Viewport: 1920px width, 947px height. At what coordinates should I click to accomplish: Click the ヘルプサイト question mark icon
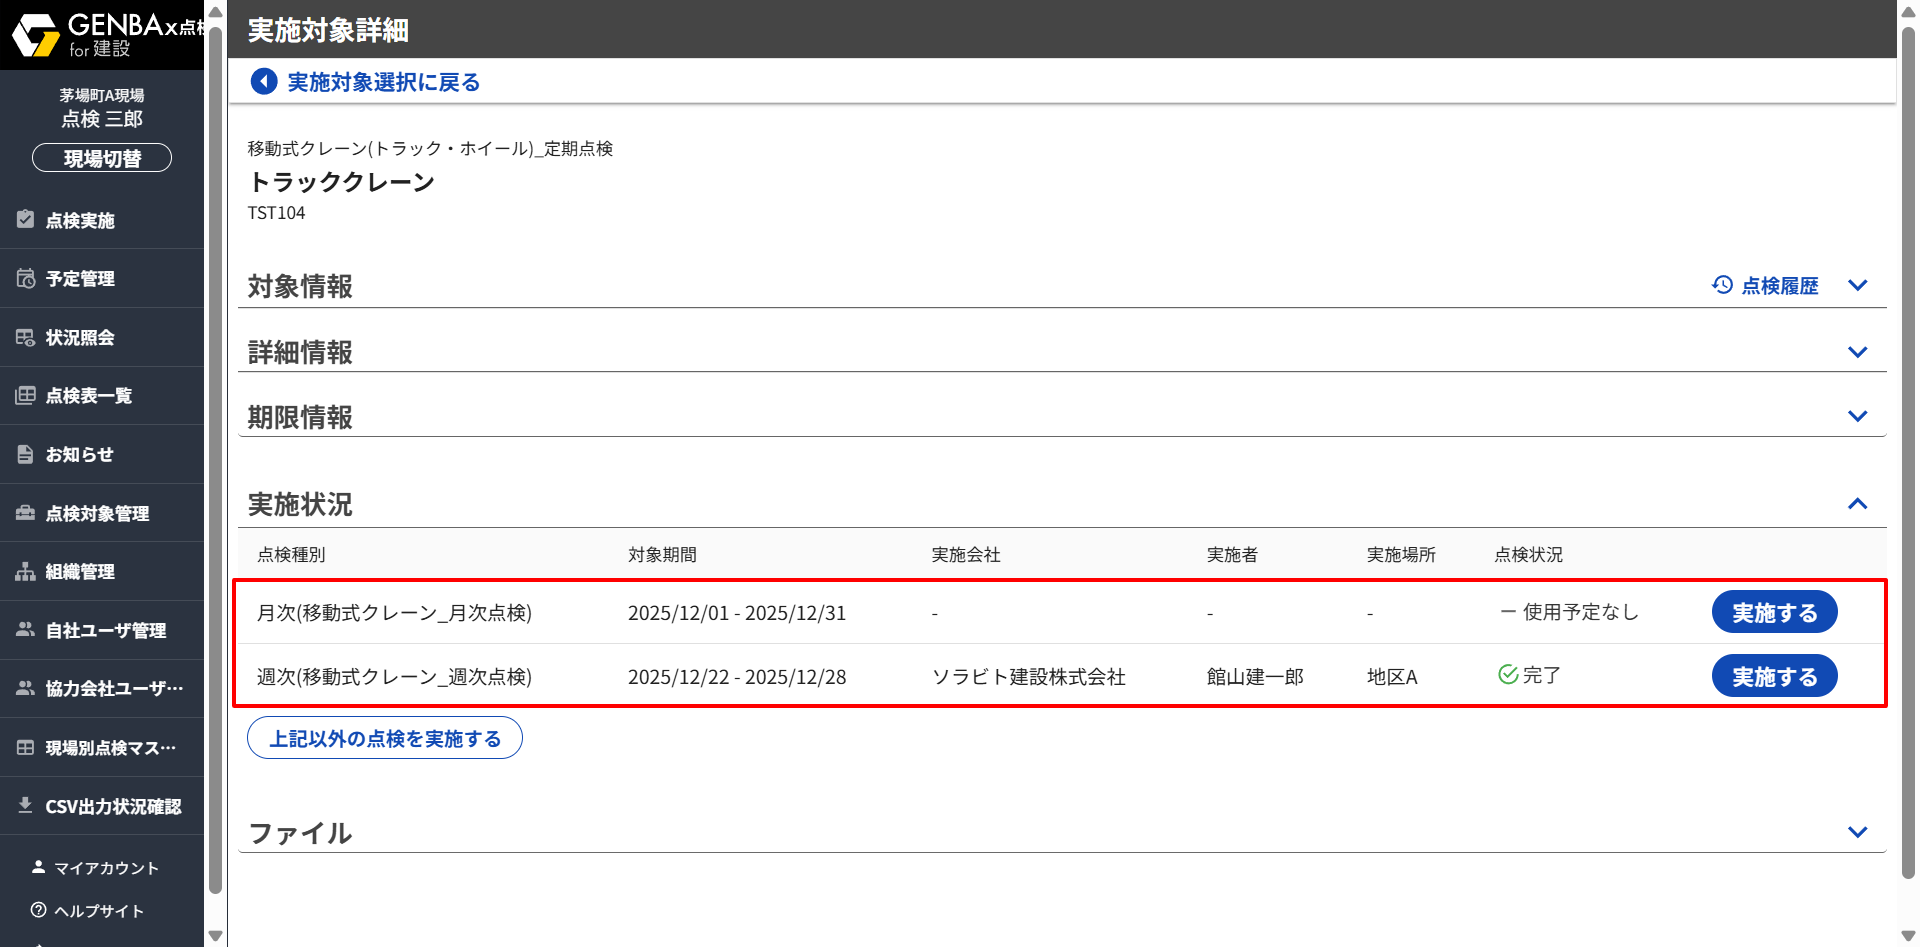(39, 910)
